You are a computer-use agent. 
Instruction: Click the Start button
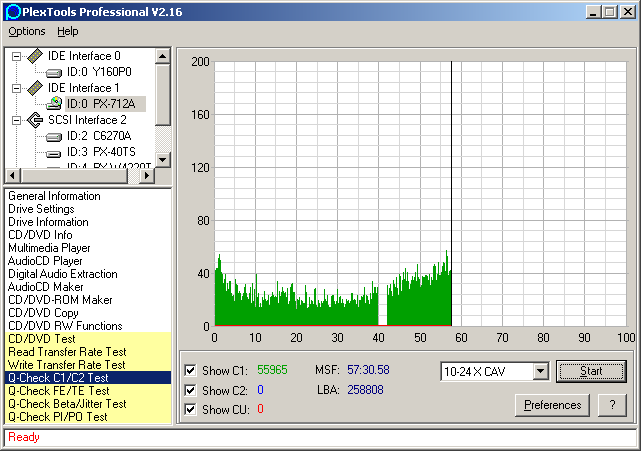591,371
